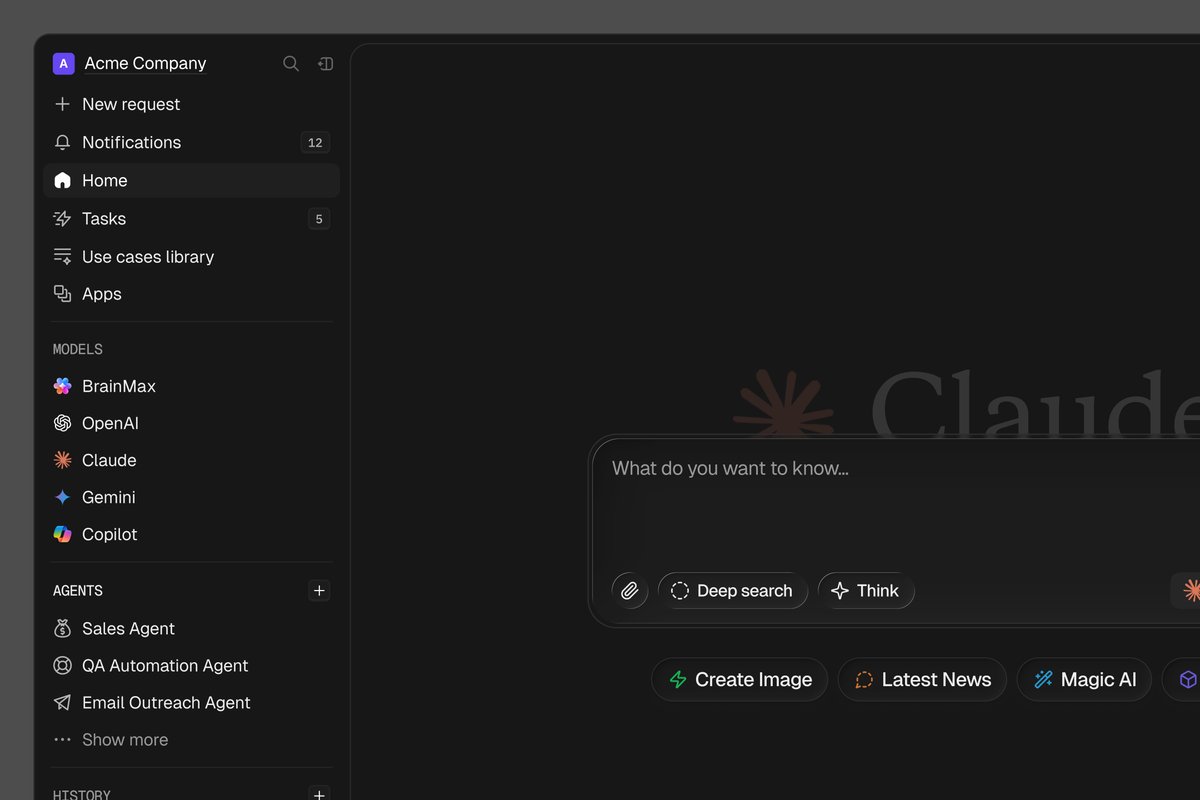Open the sidebar search icon
This screenshot has height=800, width=1200.
point(291,64)
